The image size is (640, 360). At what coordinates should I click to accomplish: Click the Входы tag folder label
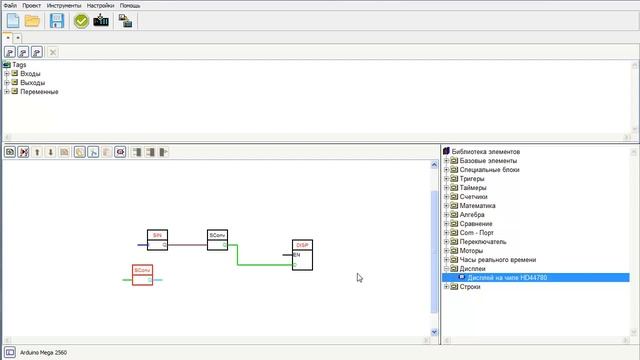(30, 73)
